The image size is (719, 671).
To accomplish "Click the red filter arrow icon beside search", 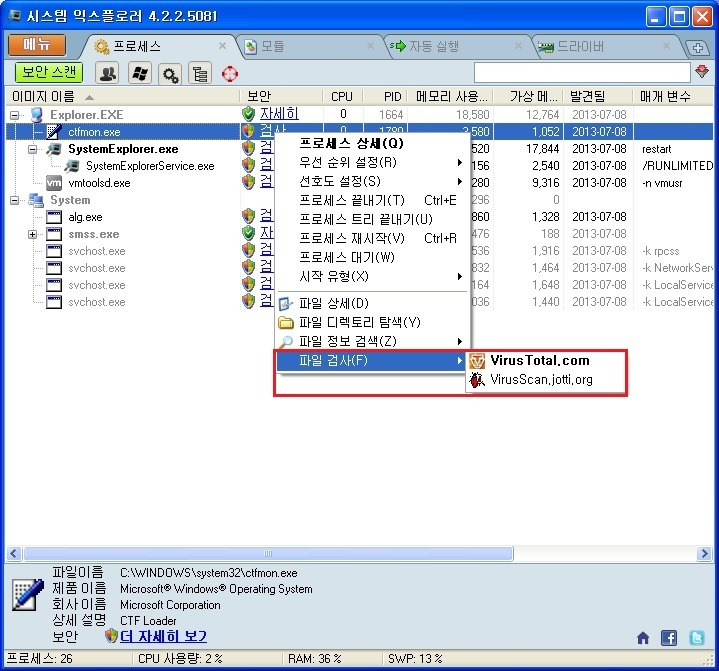I will pyautogui.click(x=702, y=72).
